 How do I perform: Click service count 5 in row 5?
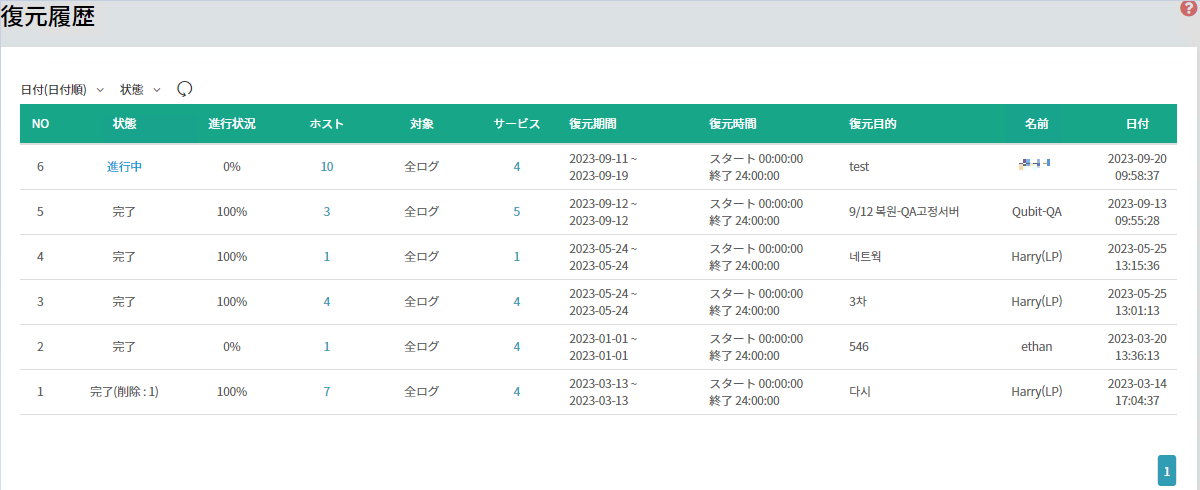point(517,212)
